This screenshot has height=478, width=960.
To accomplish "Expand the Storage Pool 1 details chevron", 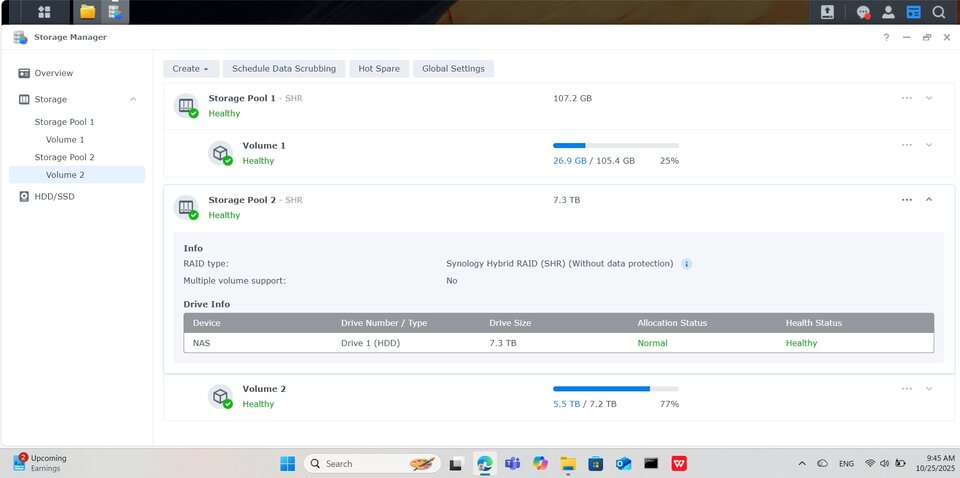I will [x=929, y=98].
